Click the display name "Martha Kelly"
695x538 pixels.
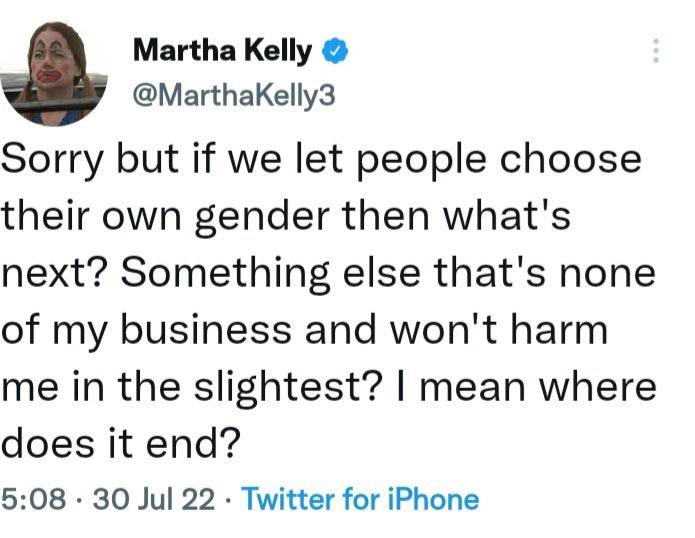click(222, 49)
